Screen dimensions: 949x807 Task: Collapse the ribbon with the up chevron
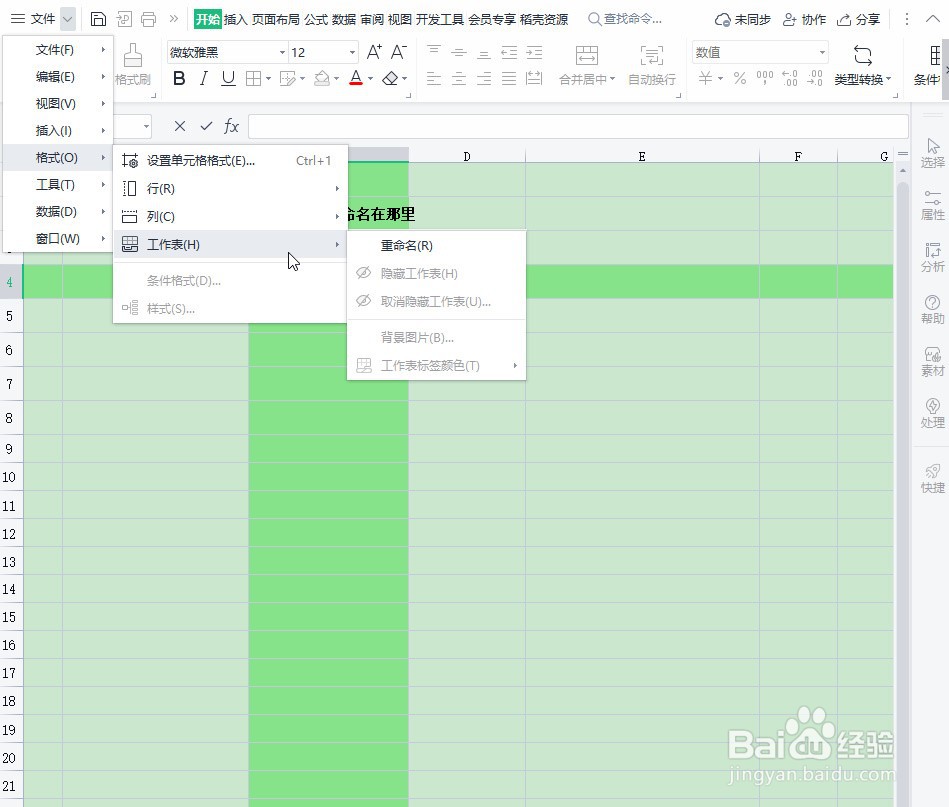(x=933, y=19)
